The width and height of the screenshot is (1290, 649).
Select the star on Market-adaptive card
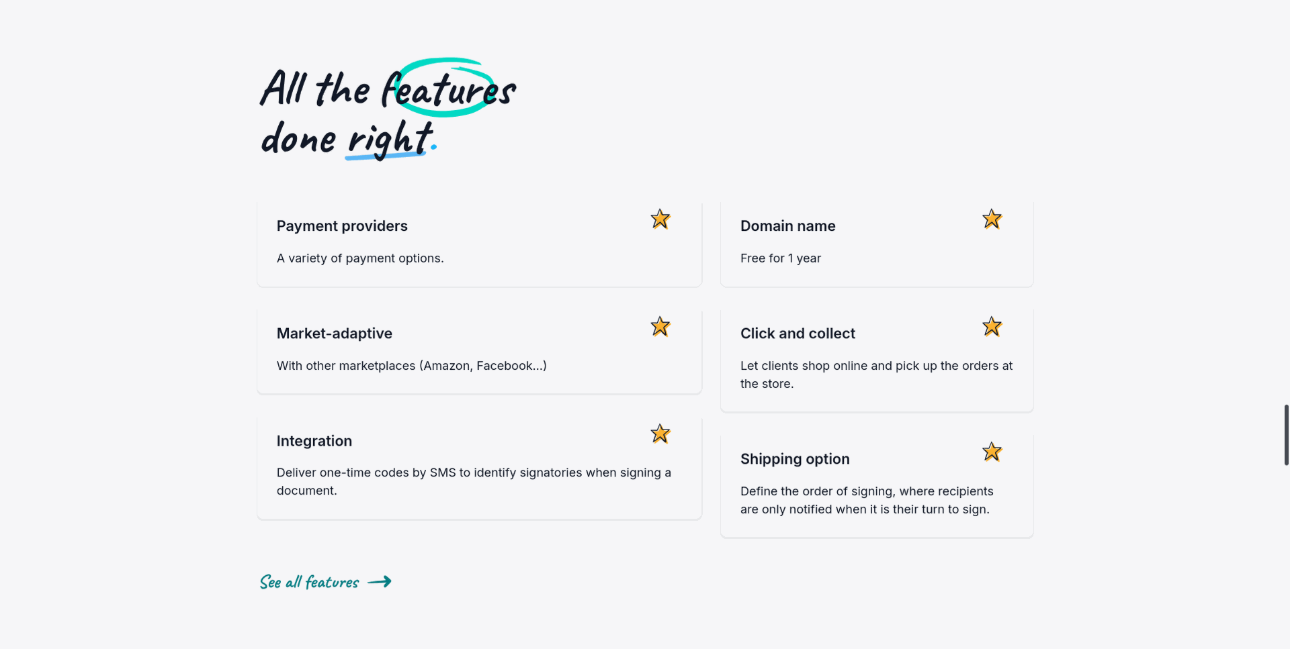pos(660,326)
